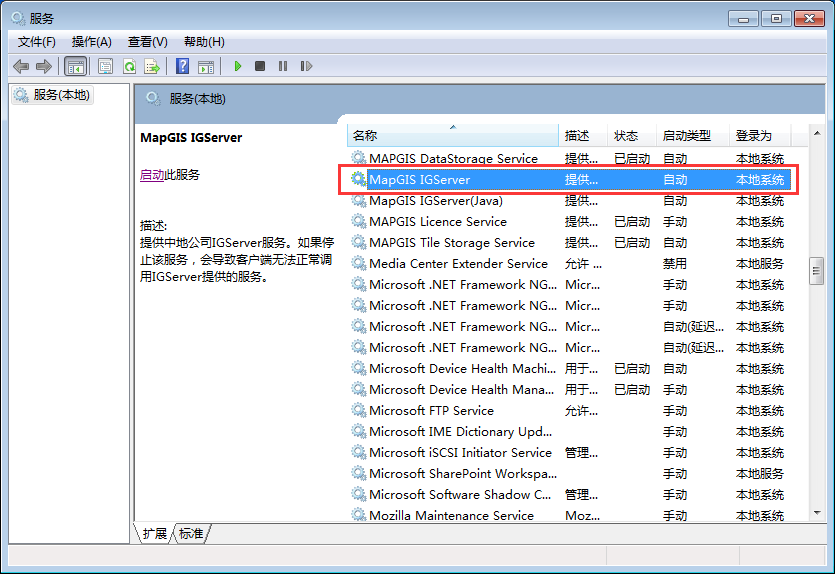Click the Services window title icon

(x=18, y=19)
